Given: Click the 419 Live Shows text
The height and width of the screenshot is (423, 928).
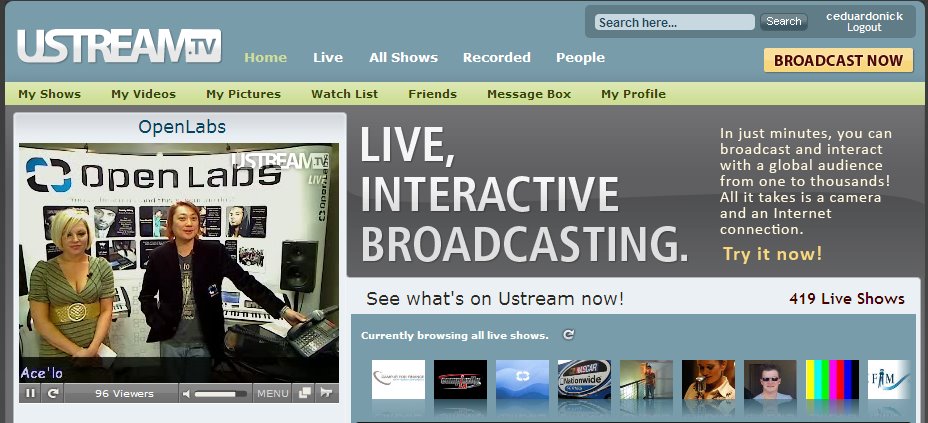Looking at the screenshot, I should coord(847,299).
